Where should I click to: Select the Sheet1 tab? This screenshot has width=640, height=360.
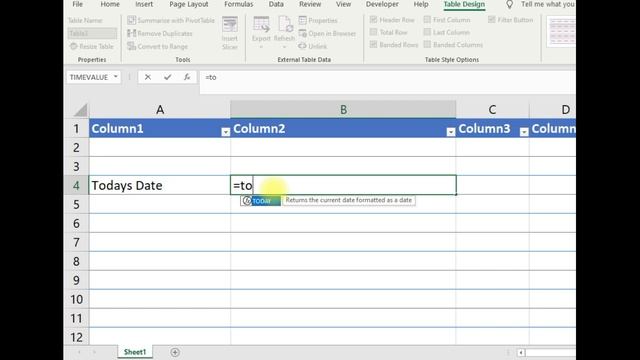click(135, 352)
